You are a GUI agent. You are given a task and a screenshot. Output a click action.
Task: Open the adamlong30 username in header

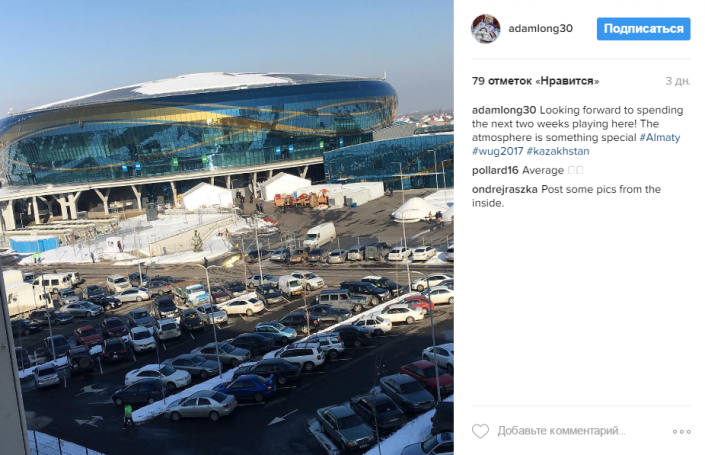[x=540, y=28]
